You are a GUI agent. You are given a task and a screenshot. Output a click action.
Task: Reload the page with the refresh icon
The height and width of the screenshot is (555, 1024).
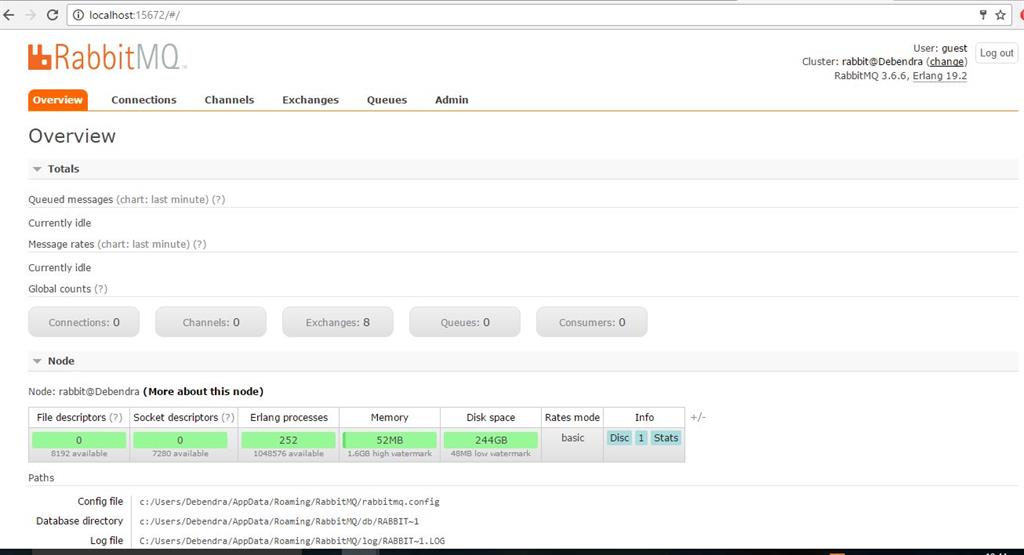coord(52,15)
